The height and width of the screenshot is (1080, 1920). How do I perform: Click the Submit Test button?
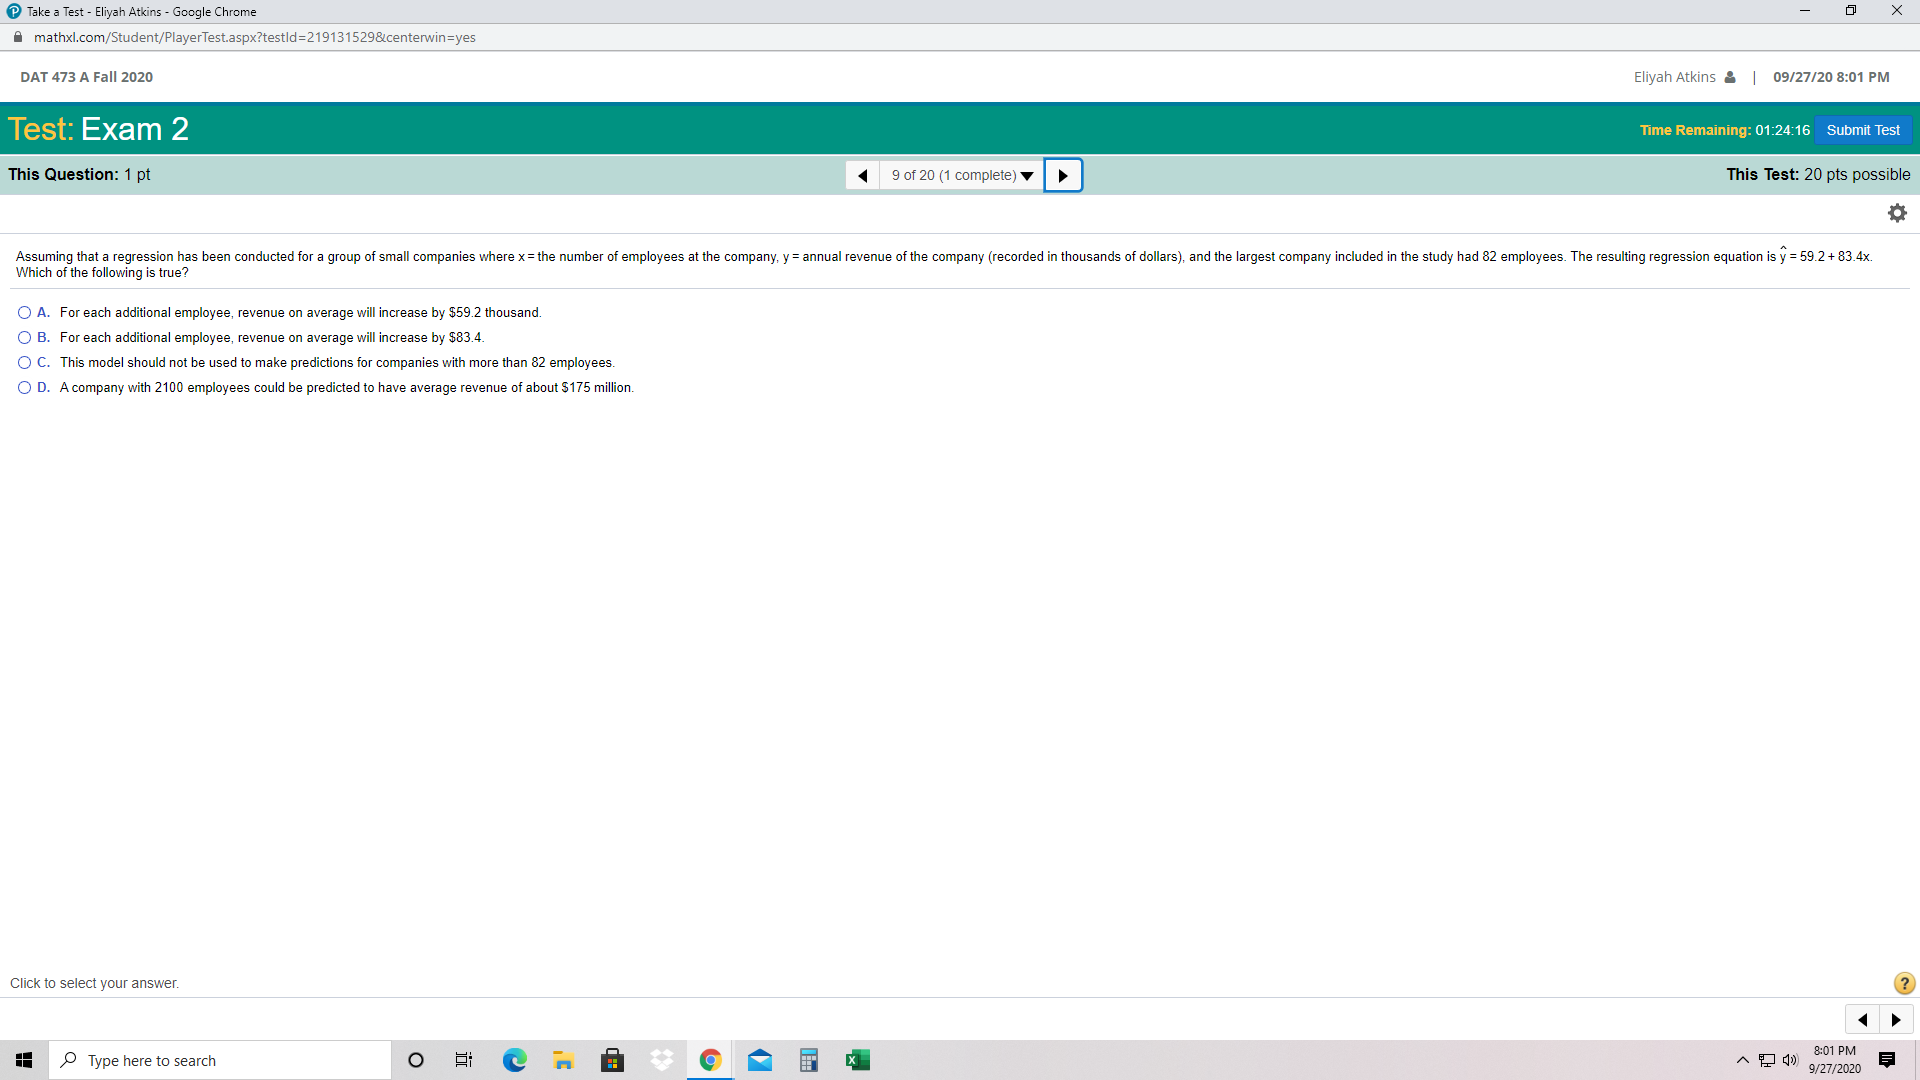[x=1862, y=130]
